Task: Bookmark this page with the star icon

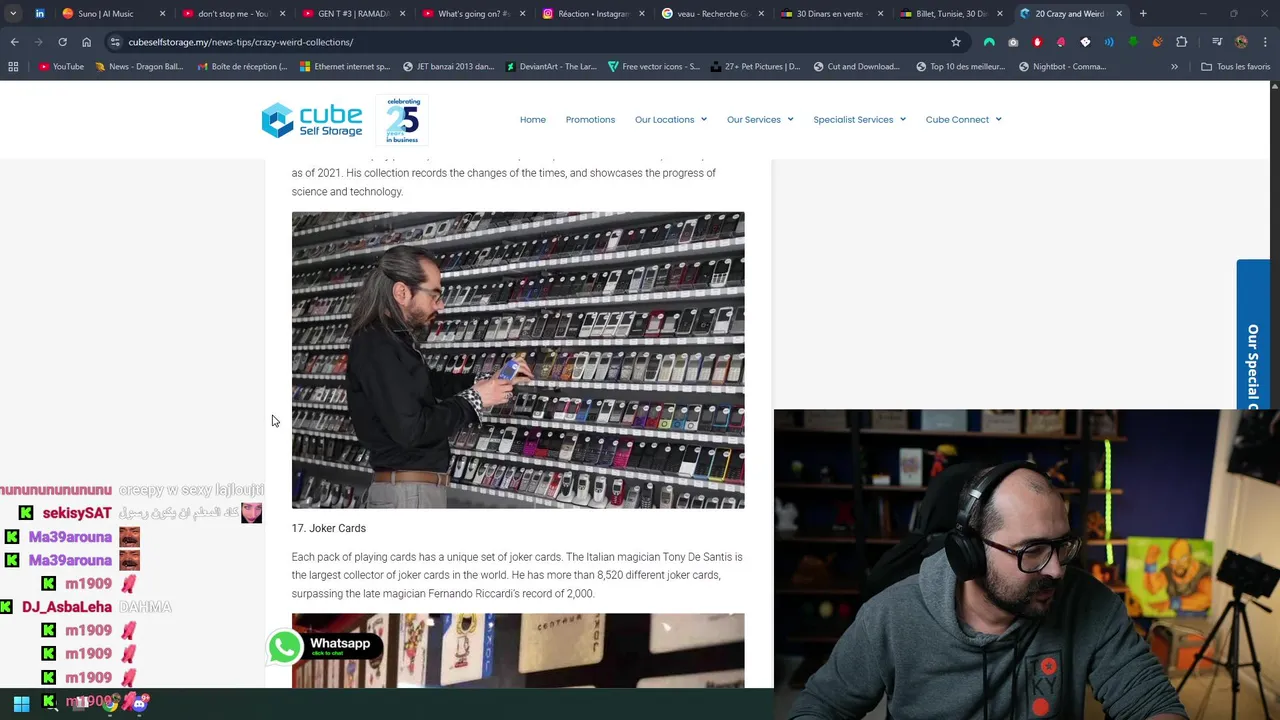Action: tap(956, 42)
